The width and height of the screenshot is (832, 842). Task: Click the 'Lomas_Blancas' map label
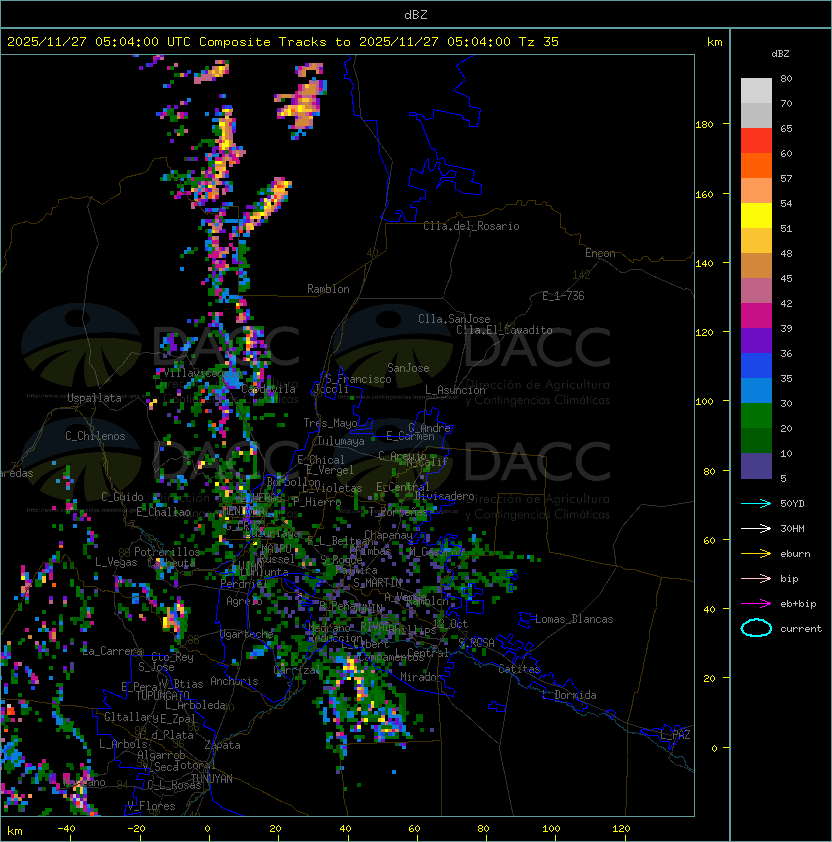574,619
